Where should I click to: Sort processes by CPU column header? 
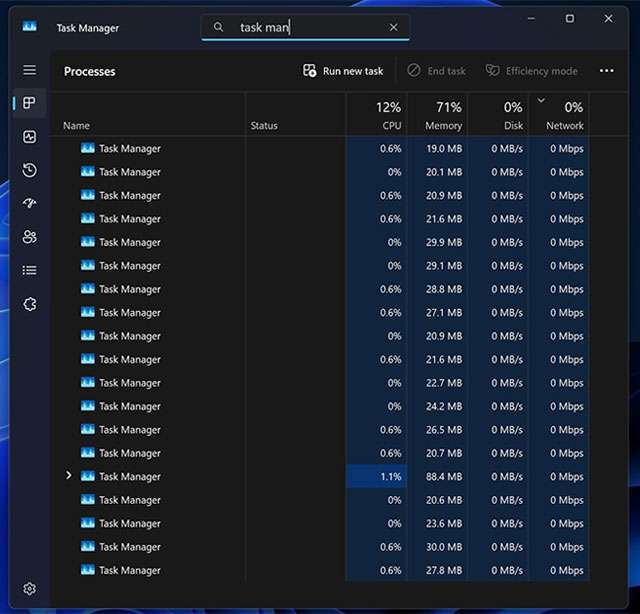377,115
